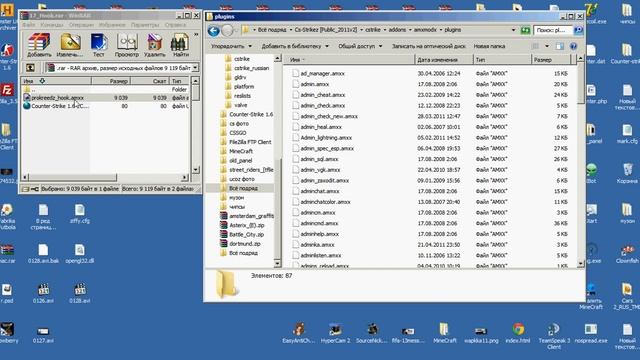The width and height of the screenshot is (640, 360).
Task: Open the Команды menu in WinRAR
Action: tap(52, 25)
